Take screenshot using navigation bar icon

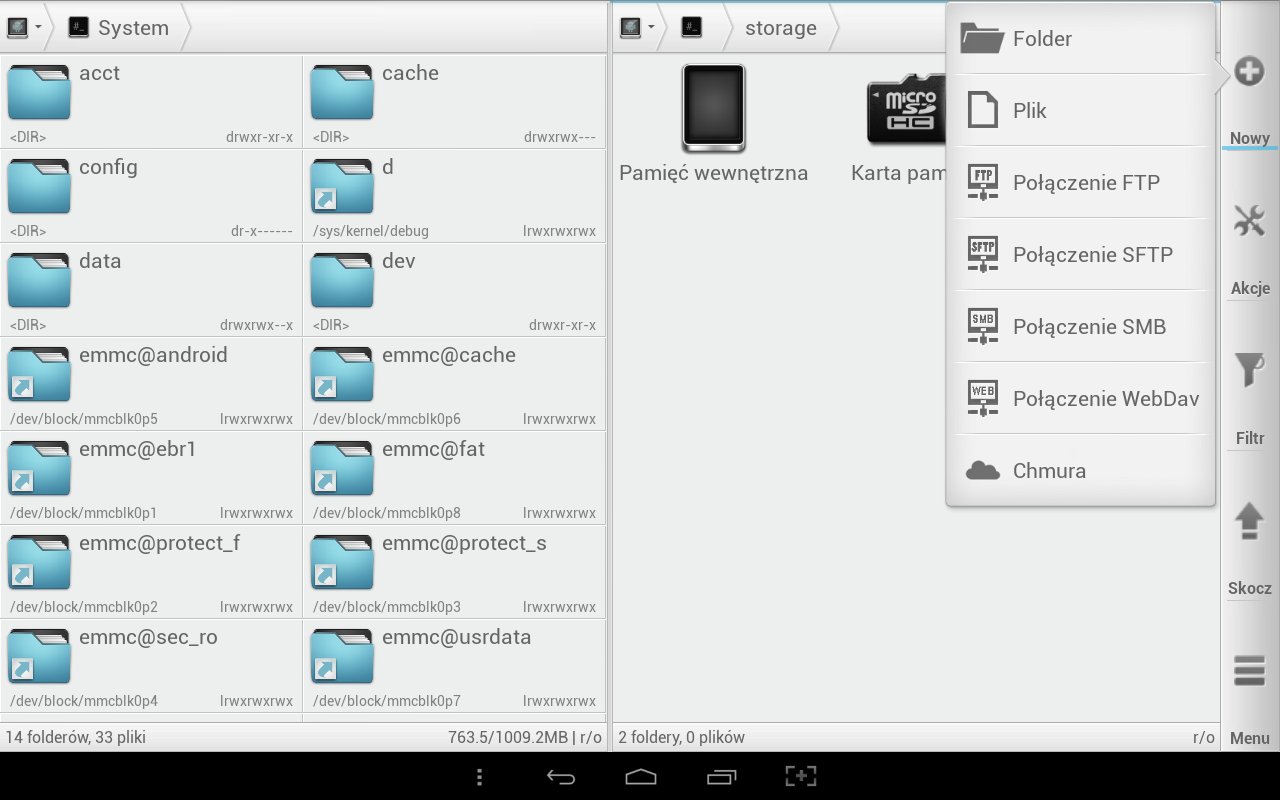[800, 776]
